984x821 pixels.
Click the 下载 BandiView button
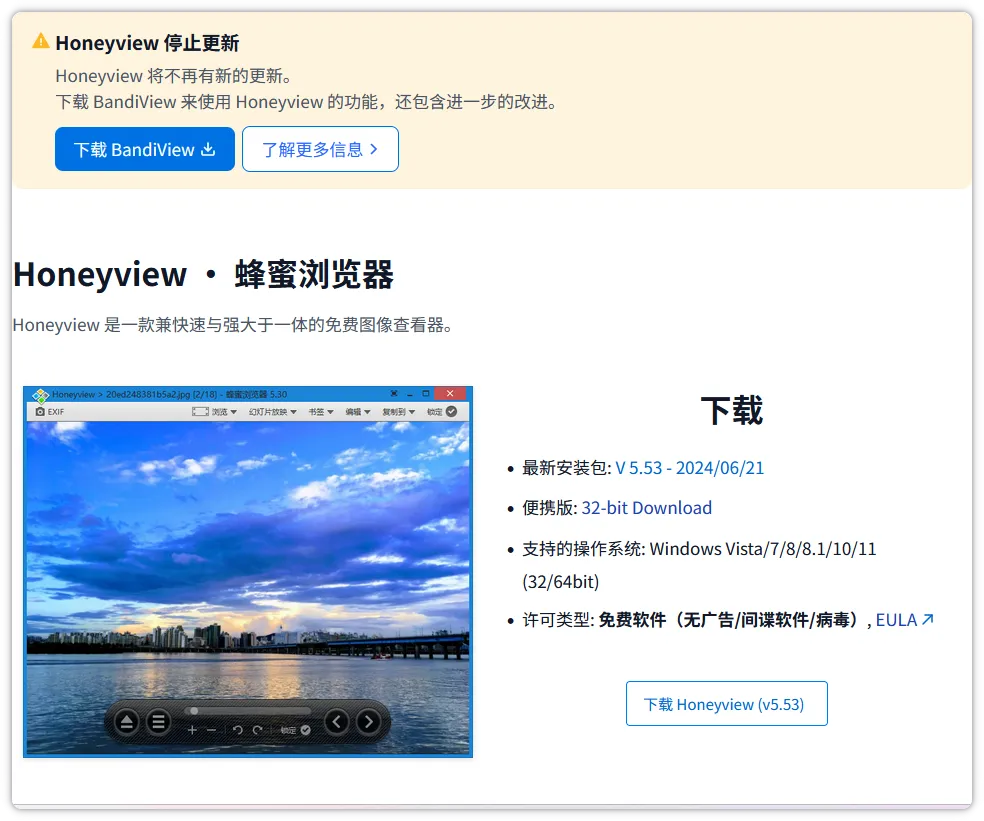coord(145,149)
